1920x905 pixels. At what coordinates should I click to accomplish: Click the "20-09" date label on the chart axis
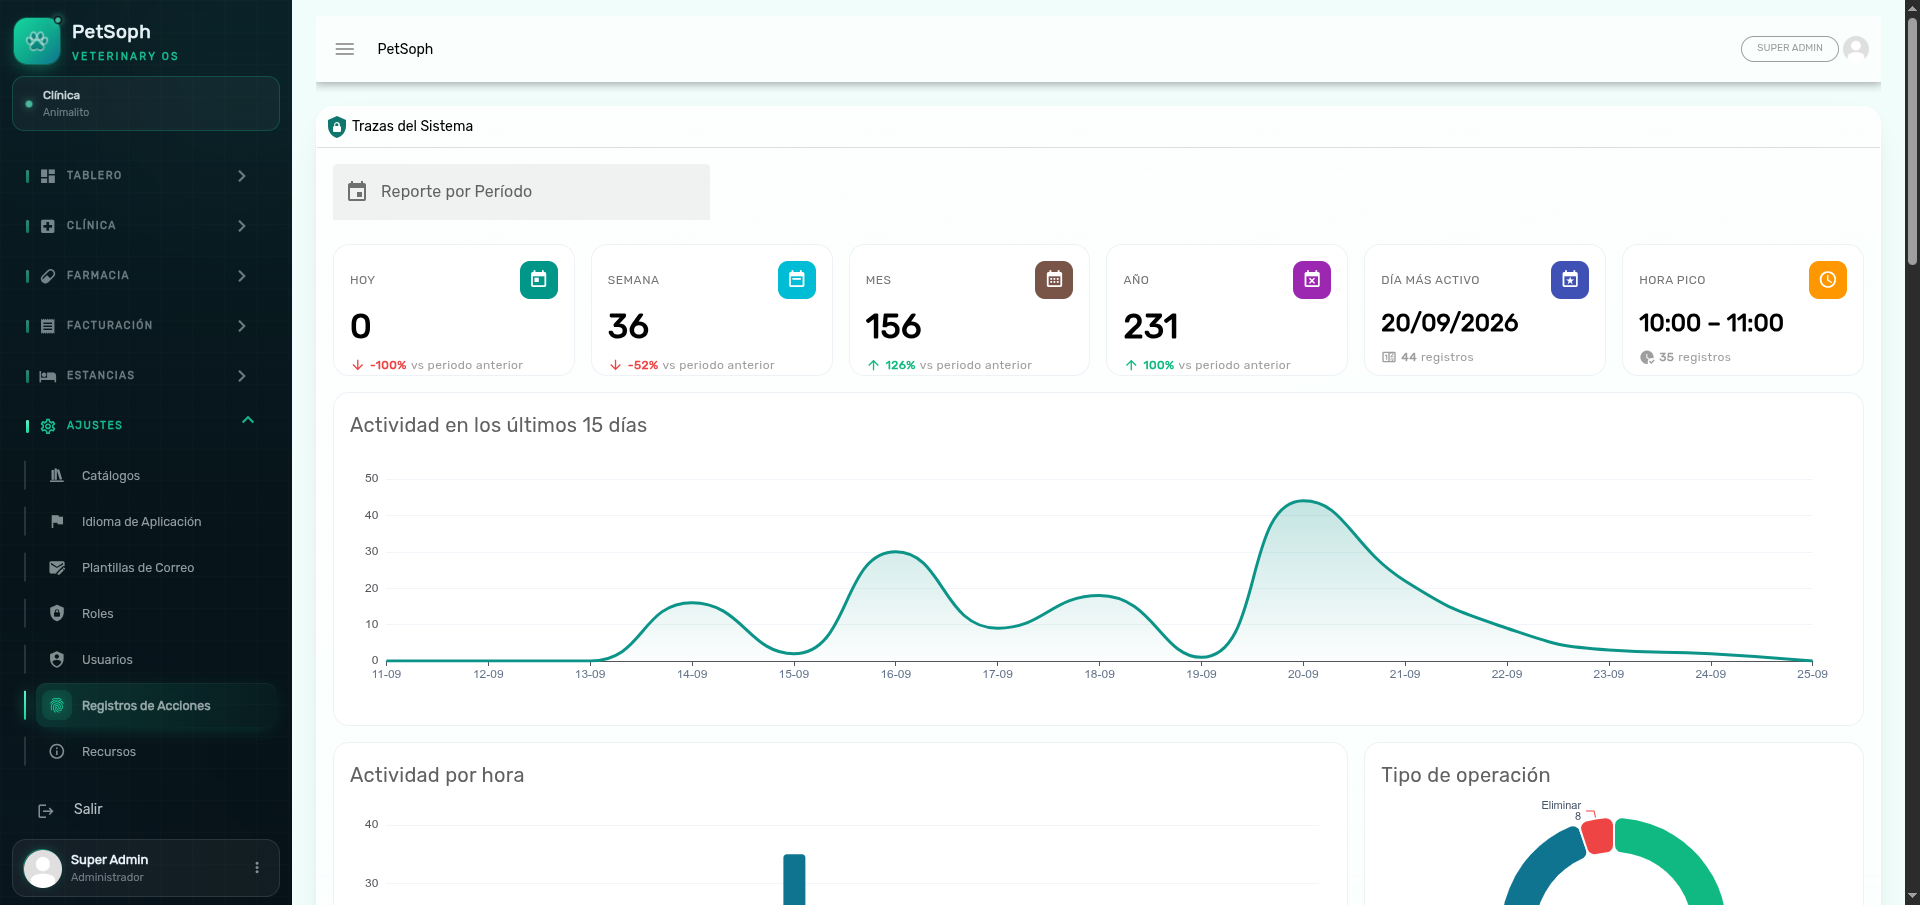1303,674
